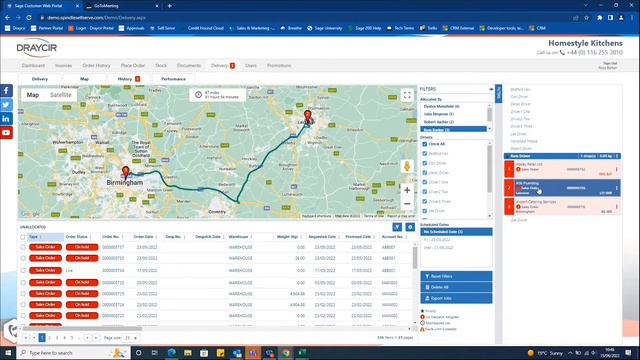Hide the Filters panel with eye icon
Viewport: 640px width, 360px height.
point(491,89)
